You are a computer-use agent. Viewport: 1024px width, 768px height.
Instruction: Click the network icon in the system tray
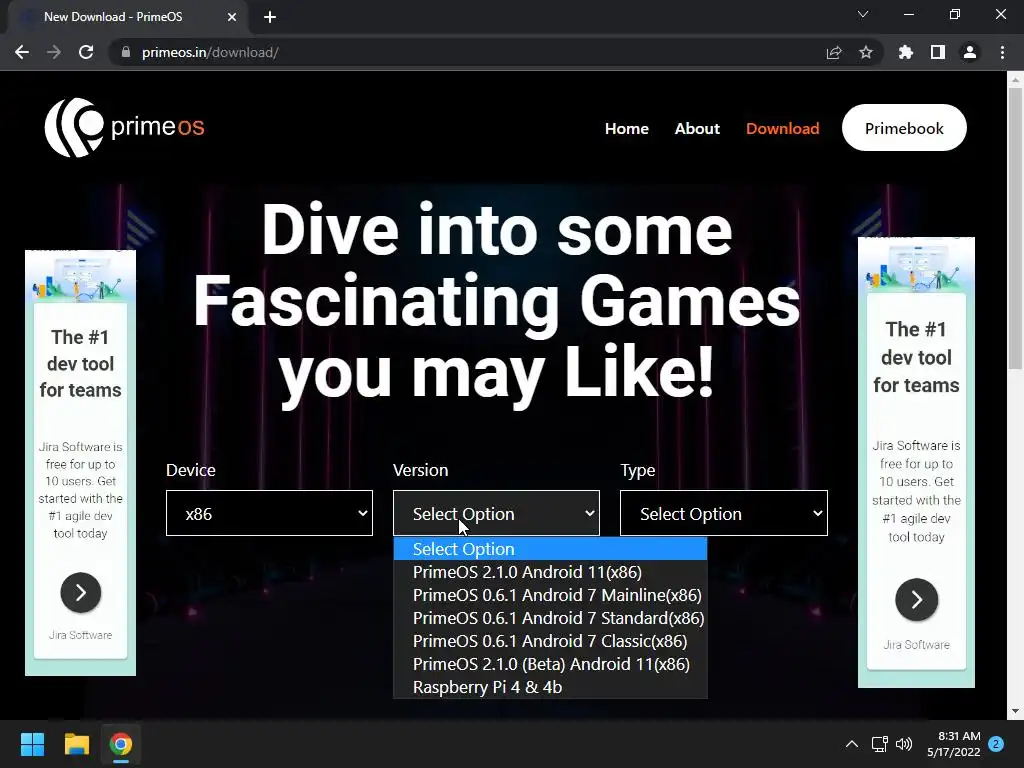click(880, 744)
